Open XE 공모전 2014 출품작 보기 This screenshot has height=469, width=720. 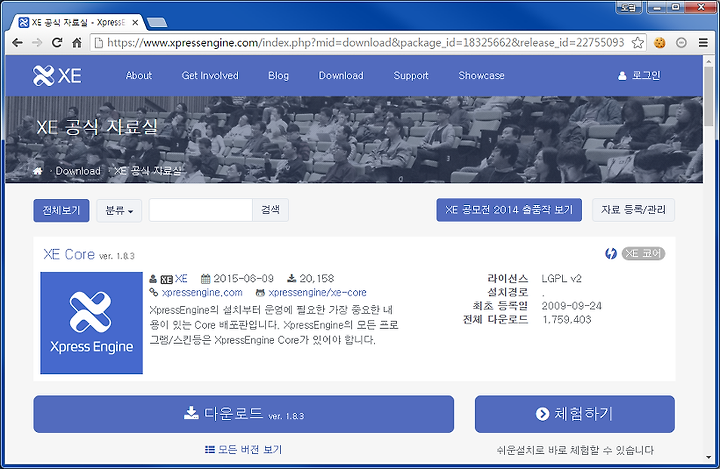tap(509, 210)
